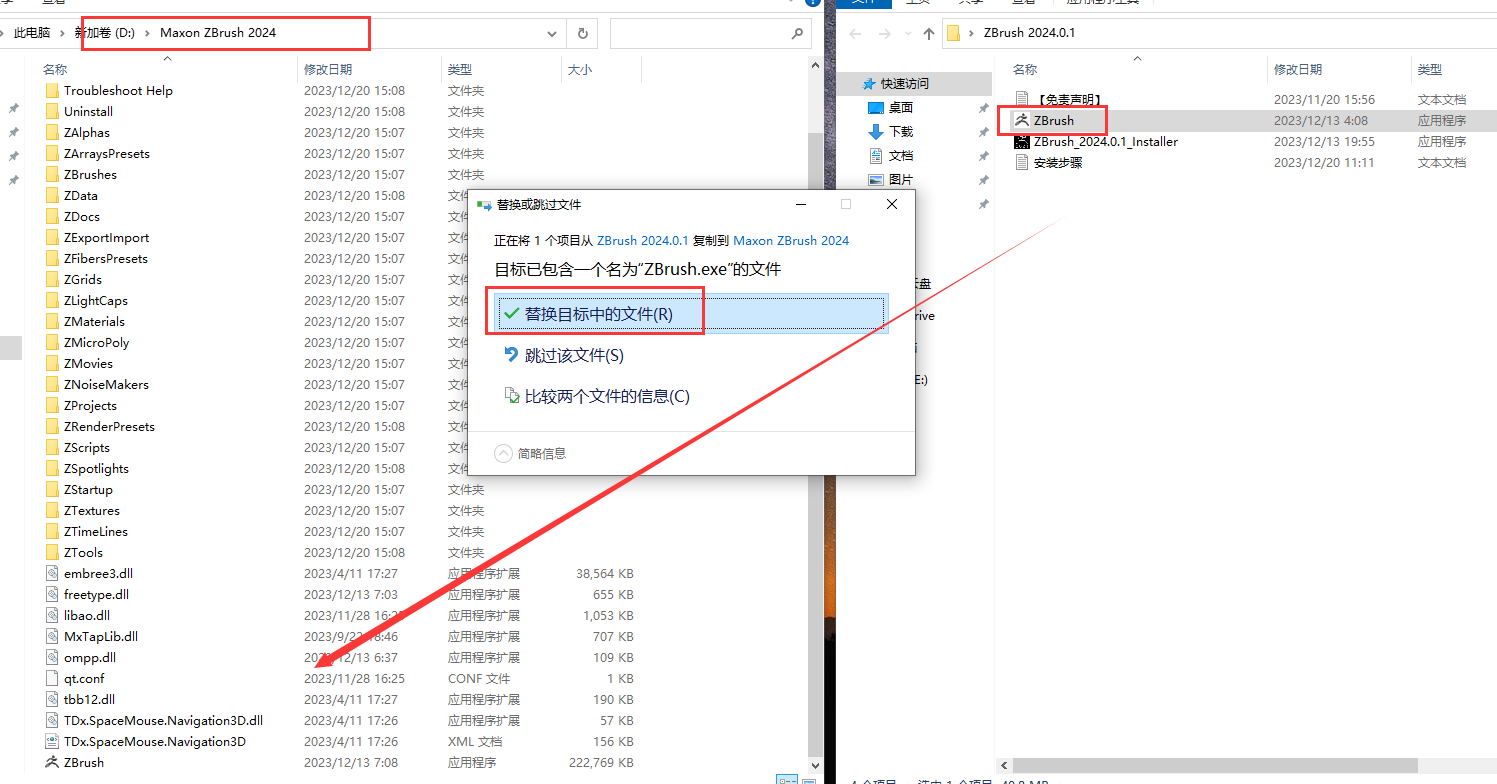
Task: Click the ZBrush_2024.0.1_Installer file icon
Action: [x=1022, y=141]
